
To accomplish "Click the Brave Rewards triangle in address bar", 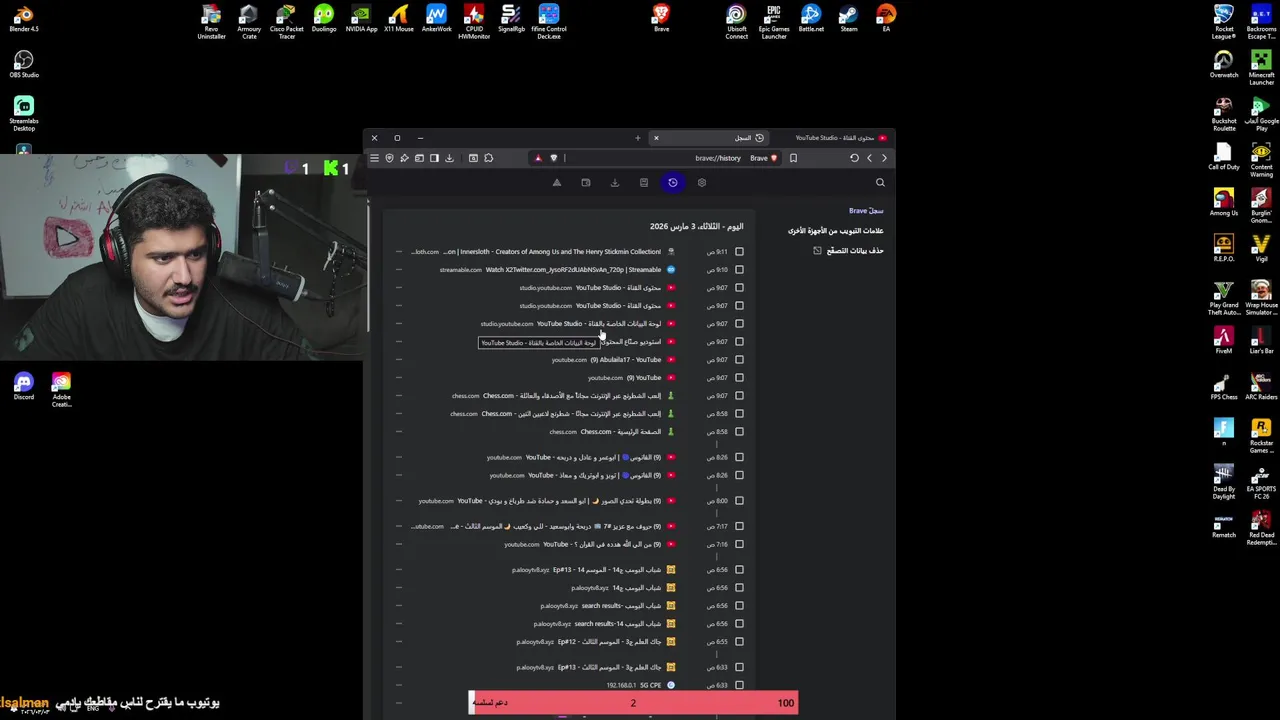I will click(x=538, y=158).
